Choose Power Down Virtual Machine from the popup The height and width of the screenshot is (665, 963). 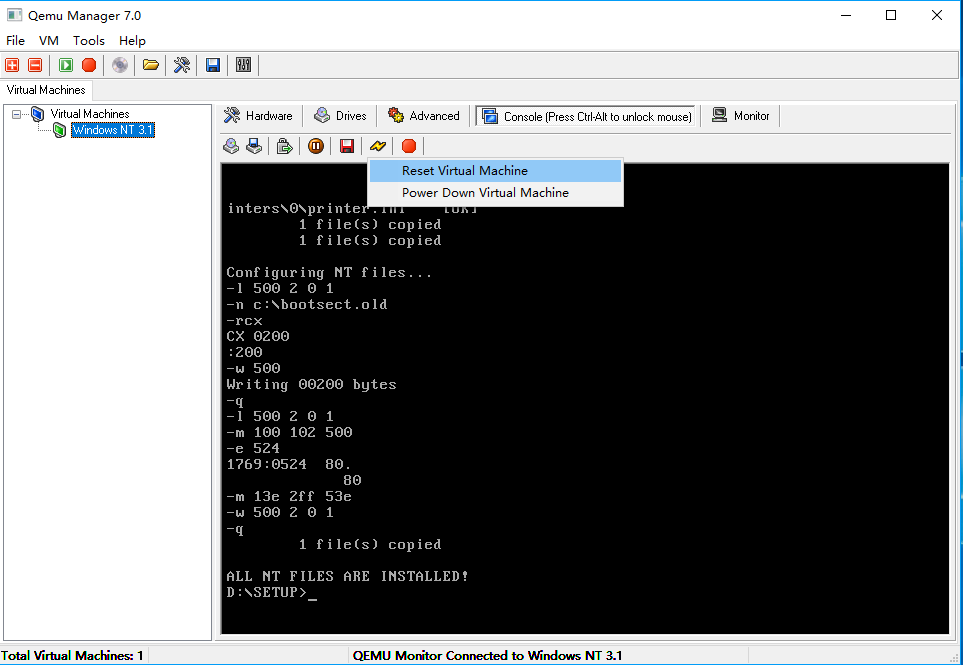pos(495,193)
